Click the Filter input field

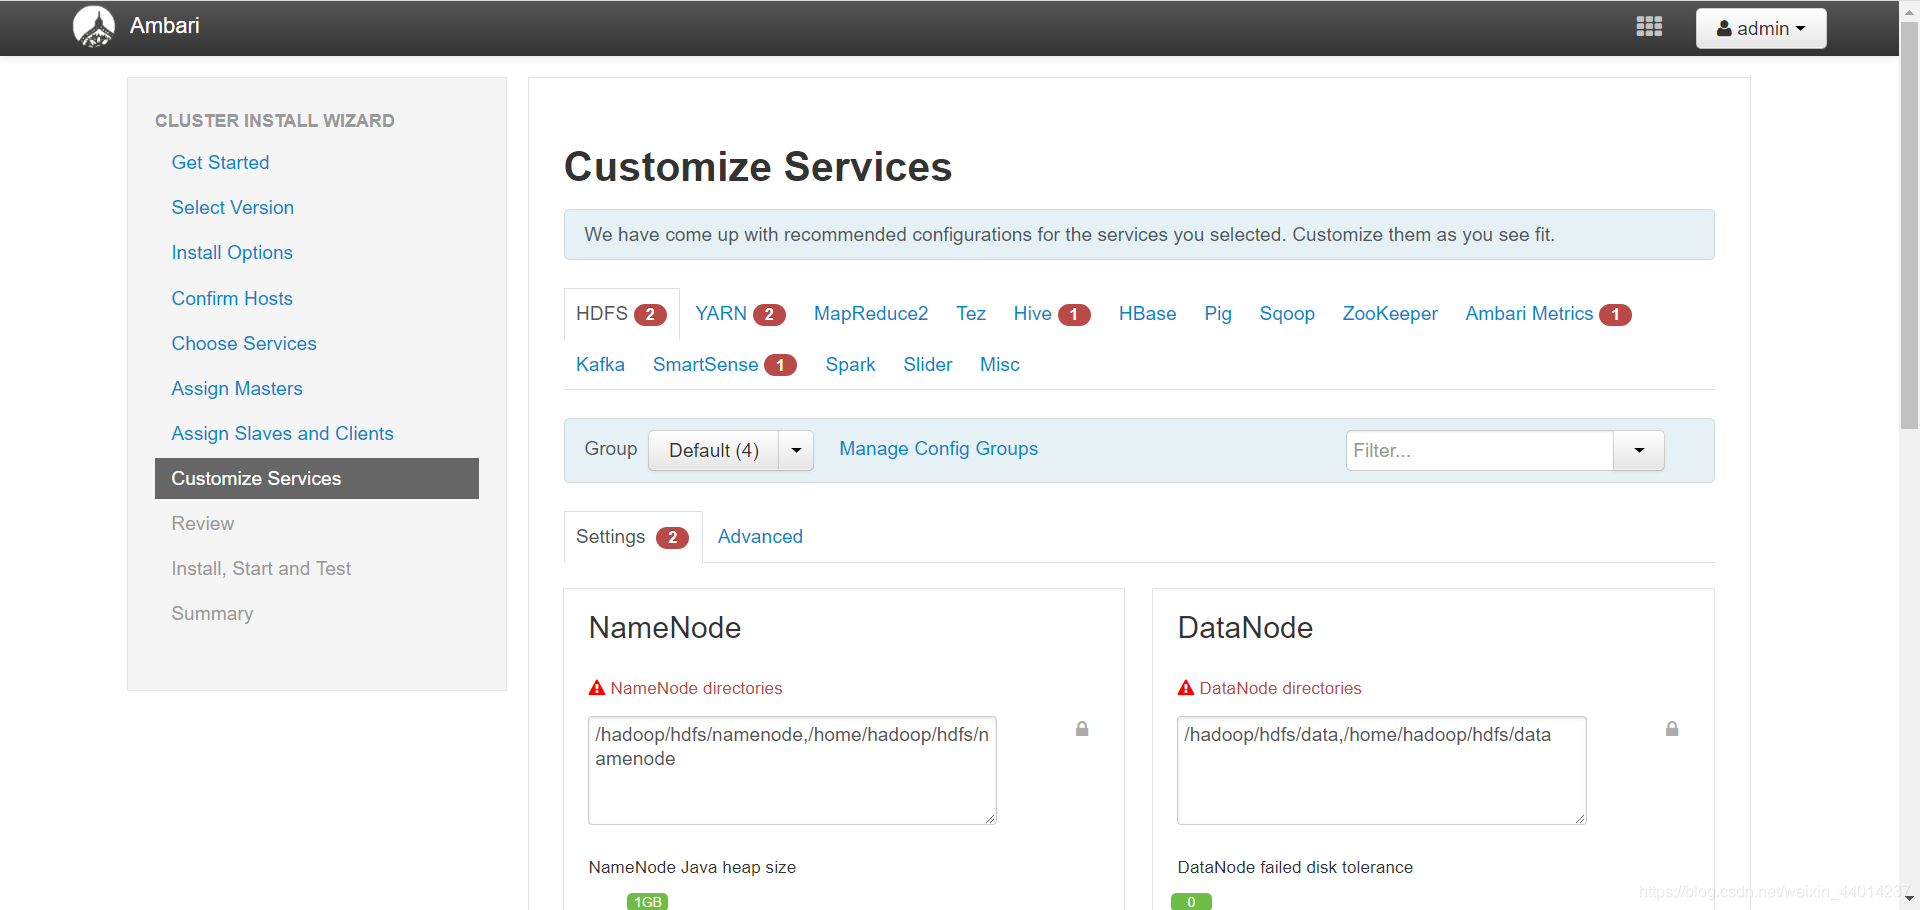click(1480, 451)
